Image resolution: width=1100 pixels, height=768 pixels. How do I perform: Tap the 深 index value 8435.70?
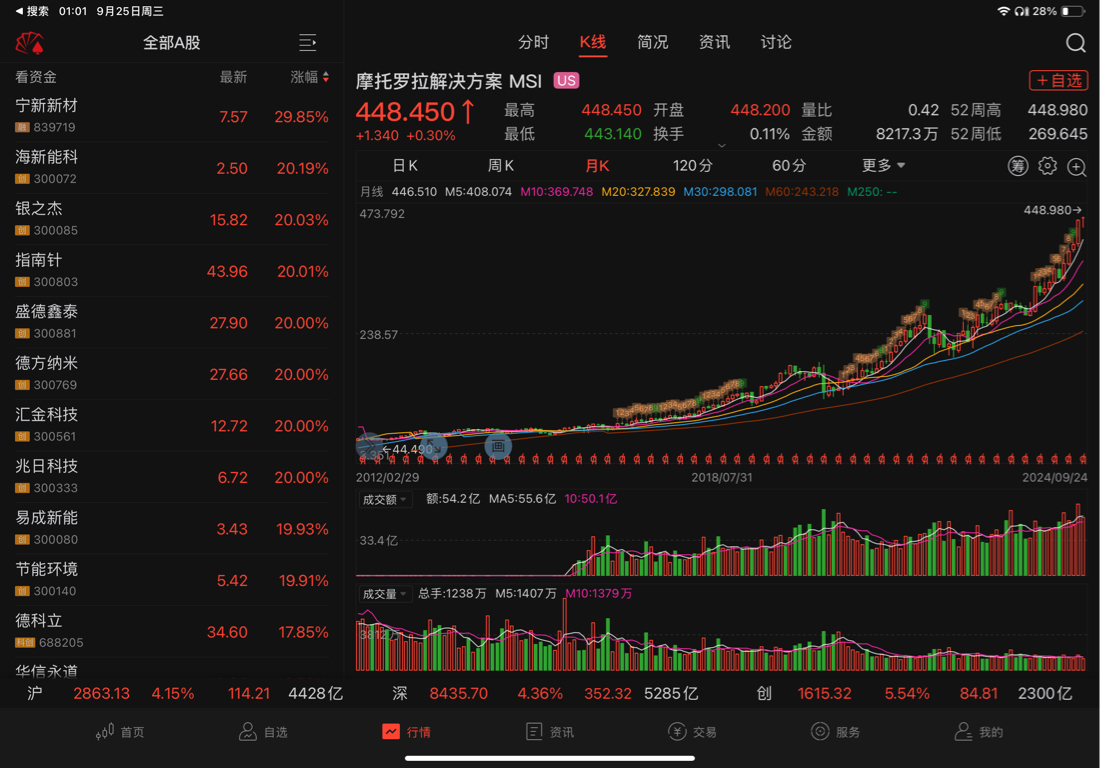(x=458, y=694)
